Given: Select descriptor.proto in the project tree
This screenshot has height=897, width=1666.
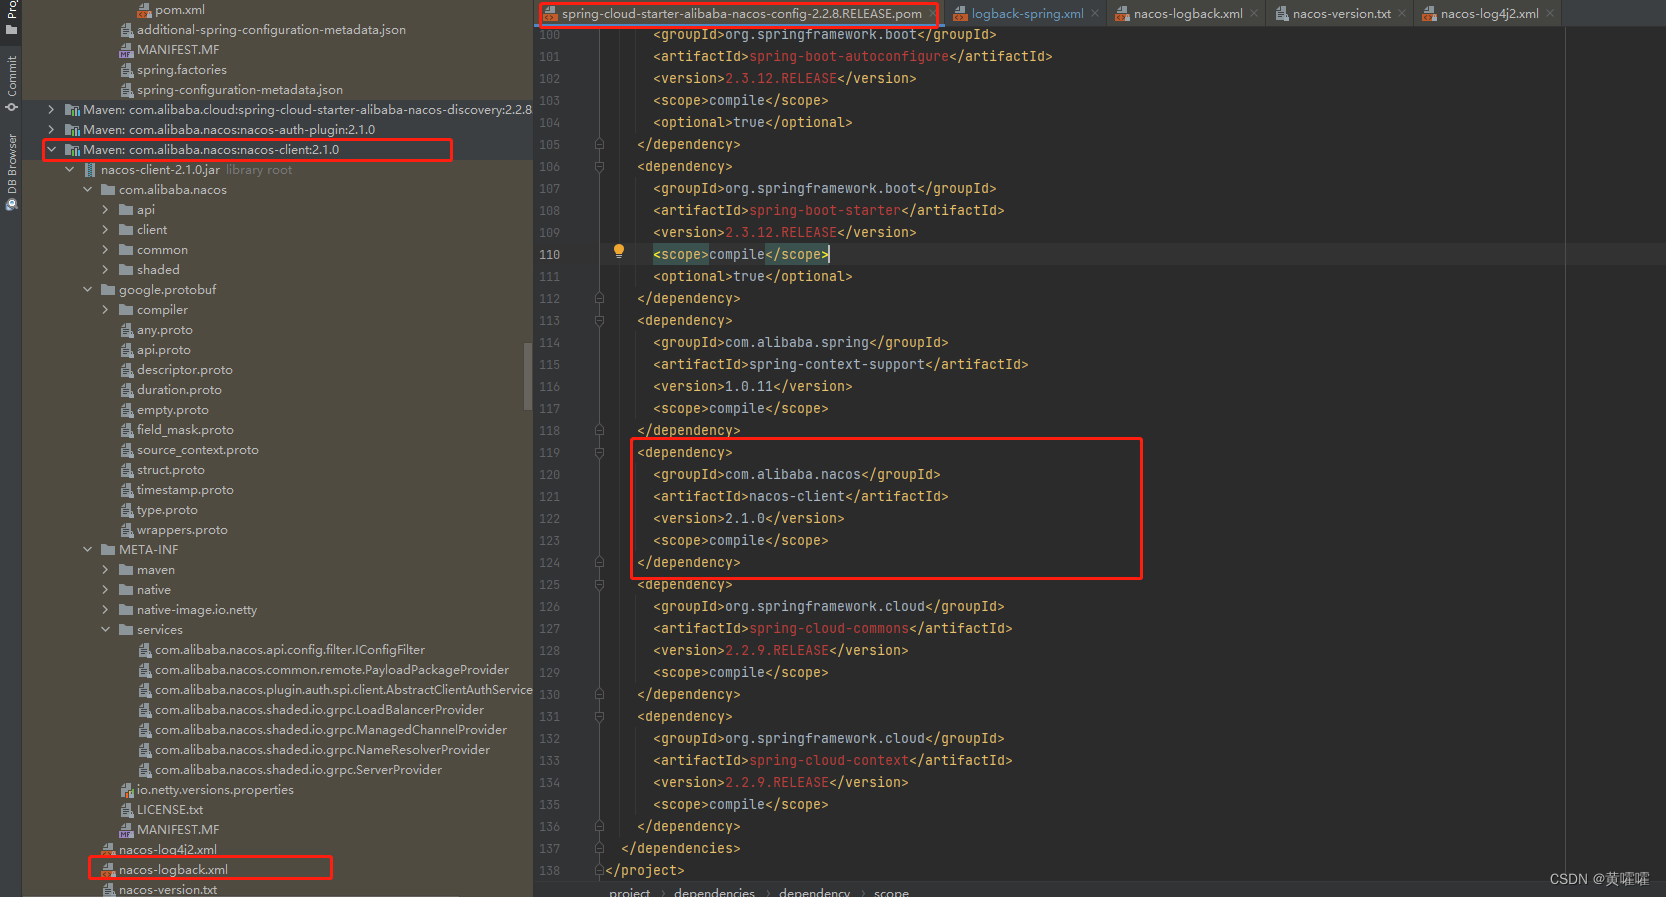Looking at the screenshot, I should (x=184, y=370).
